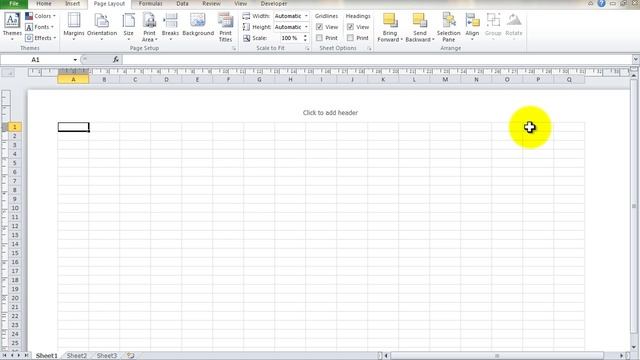Open the theme Colors dropdown

40,16
